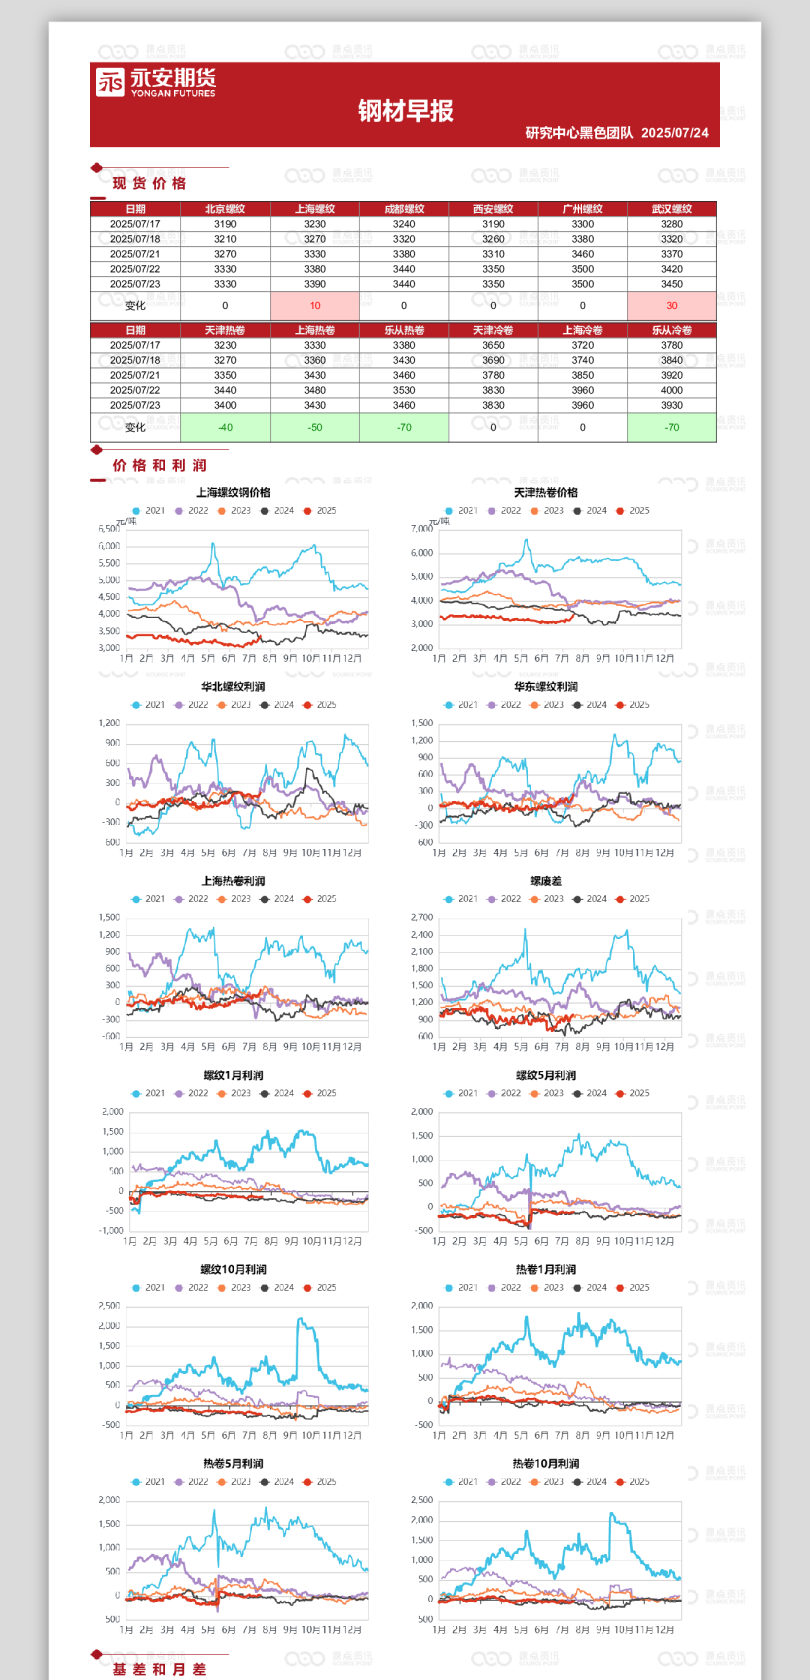Click the 天津冷卷 price 3650 on 2025/07/17
Image resolution: width=810 pixels, height=1680 pixels.
[x=493, y=345]
